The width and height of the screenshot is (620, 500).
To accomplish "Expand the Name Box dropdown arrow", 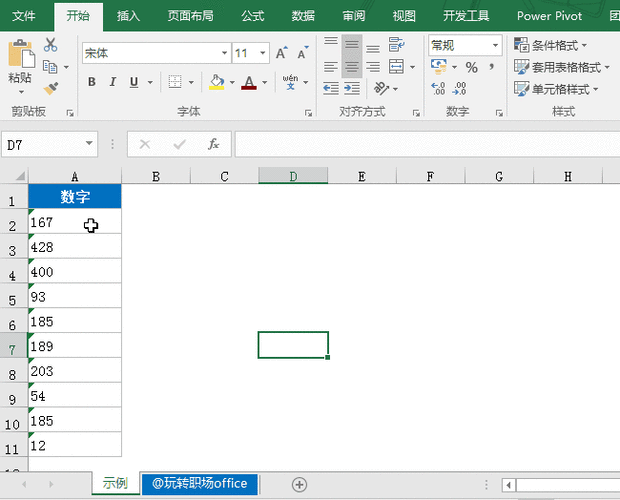I will pos(89,143).
